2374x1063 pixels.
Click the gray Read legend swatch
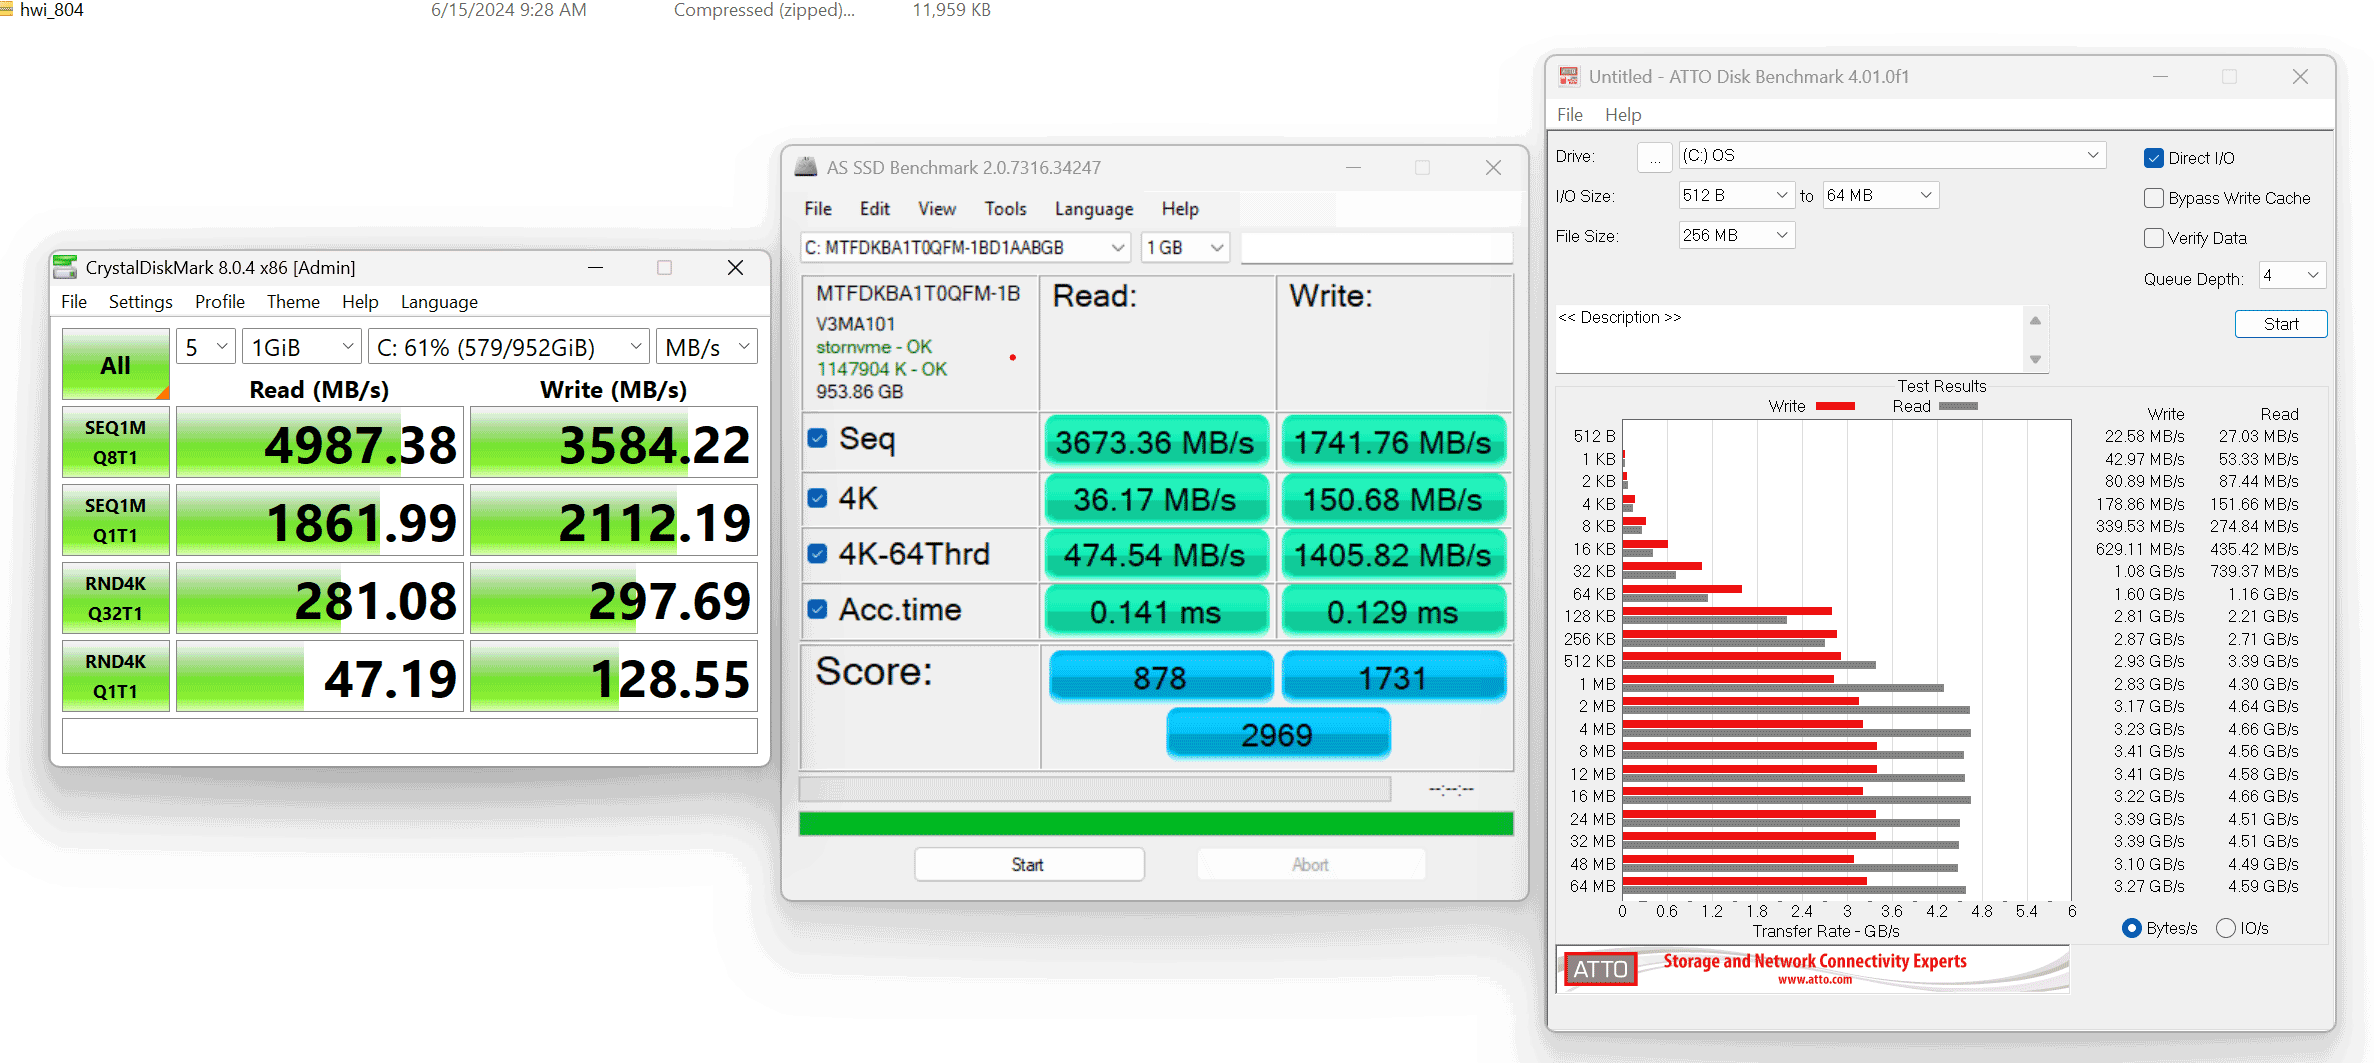click(1958, 406)
